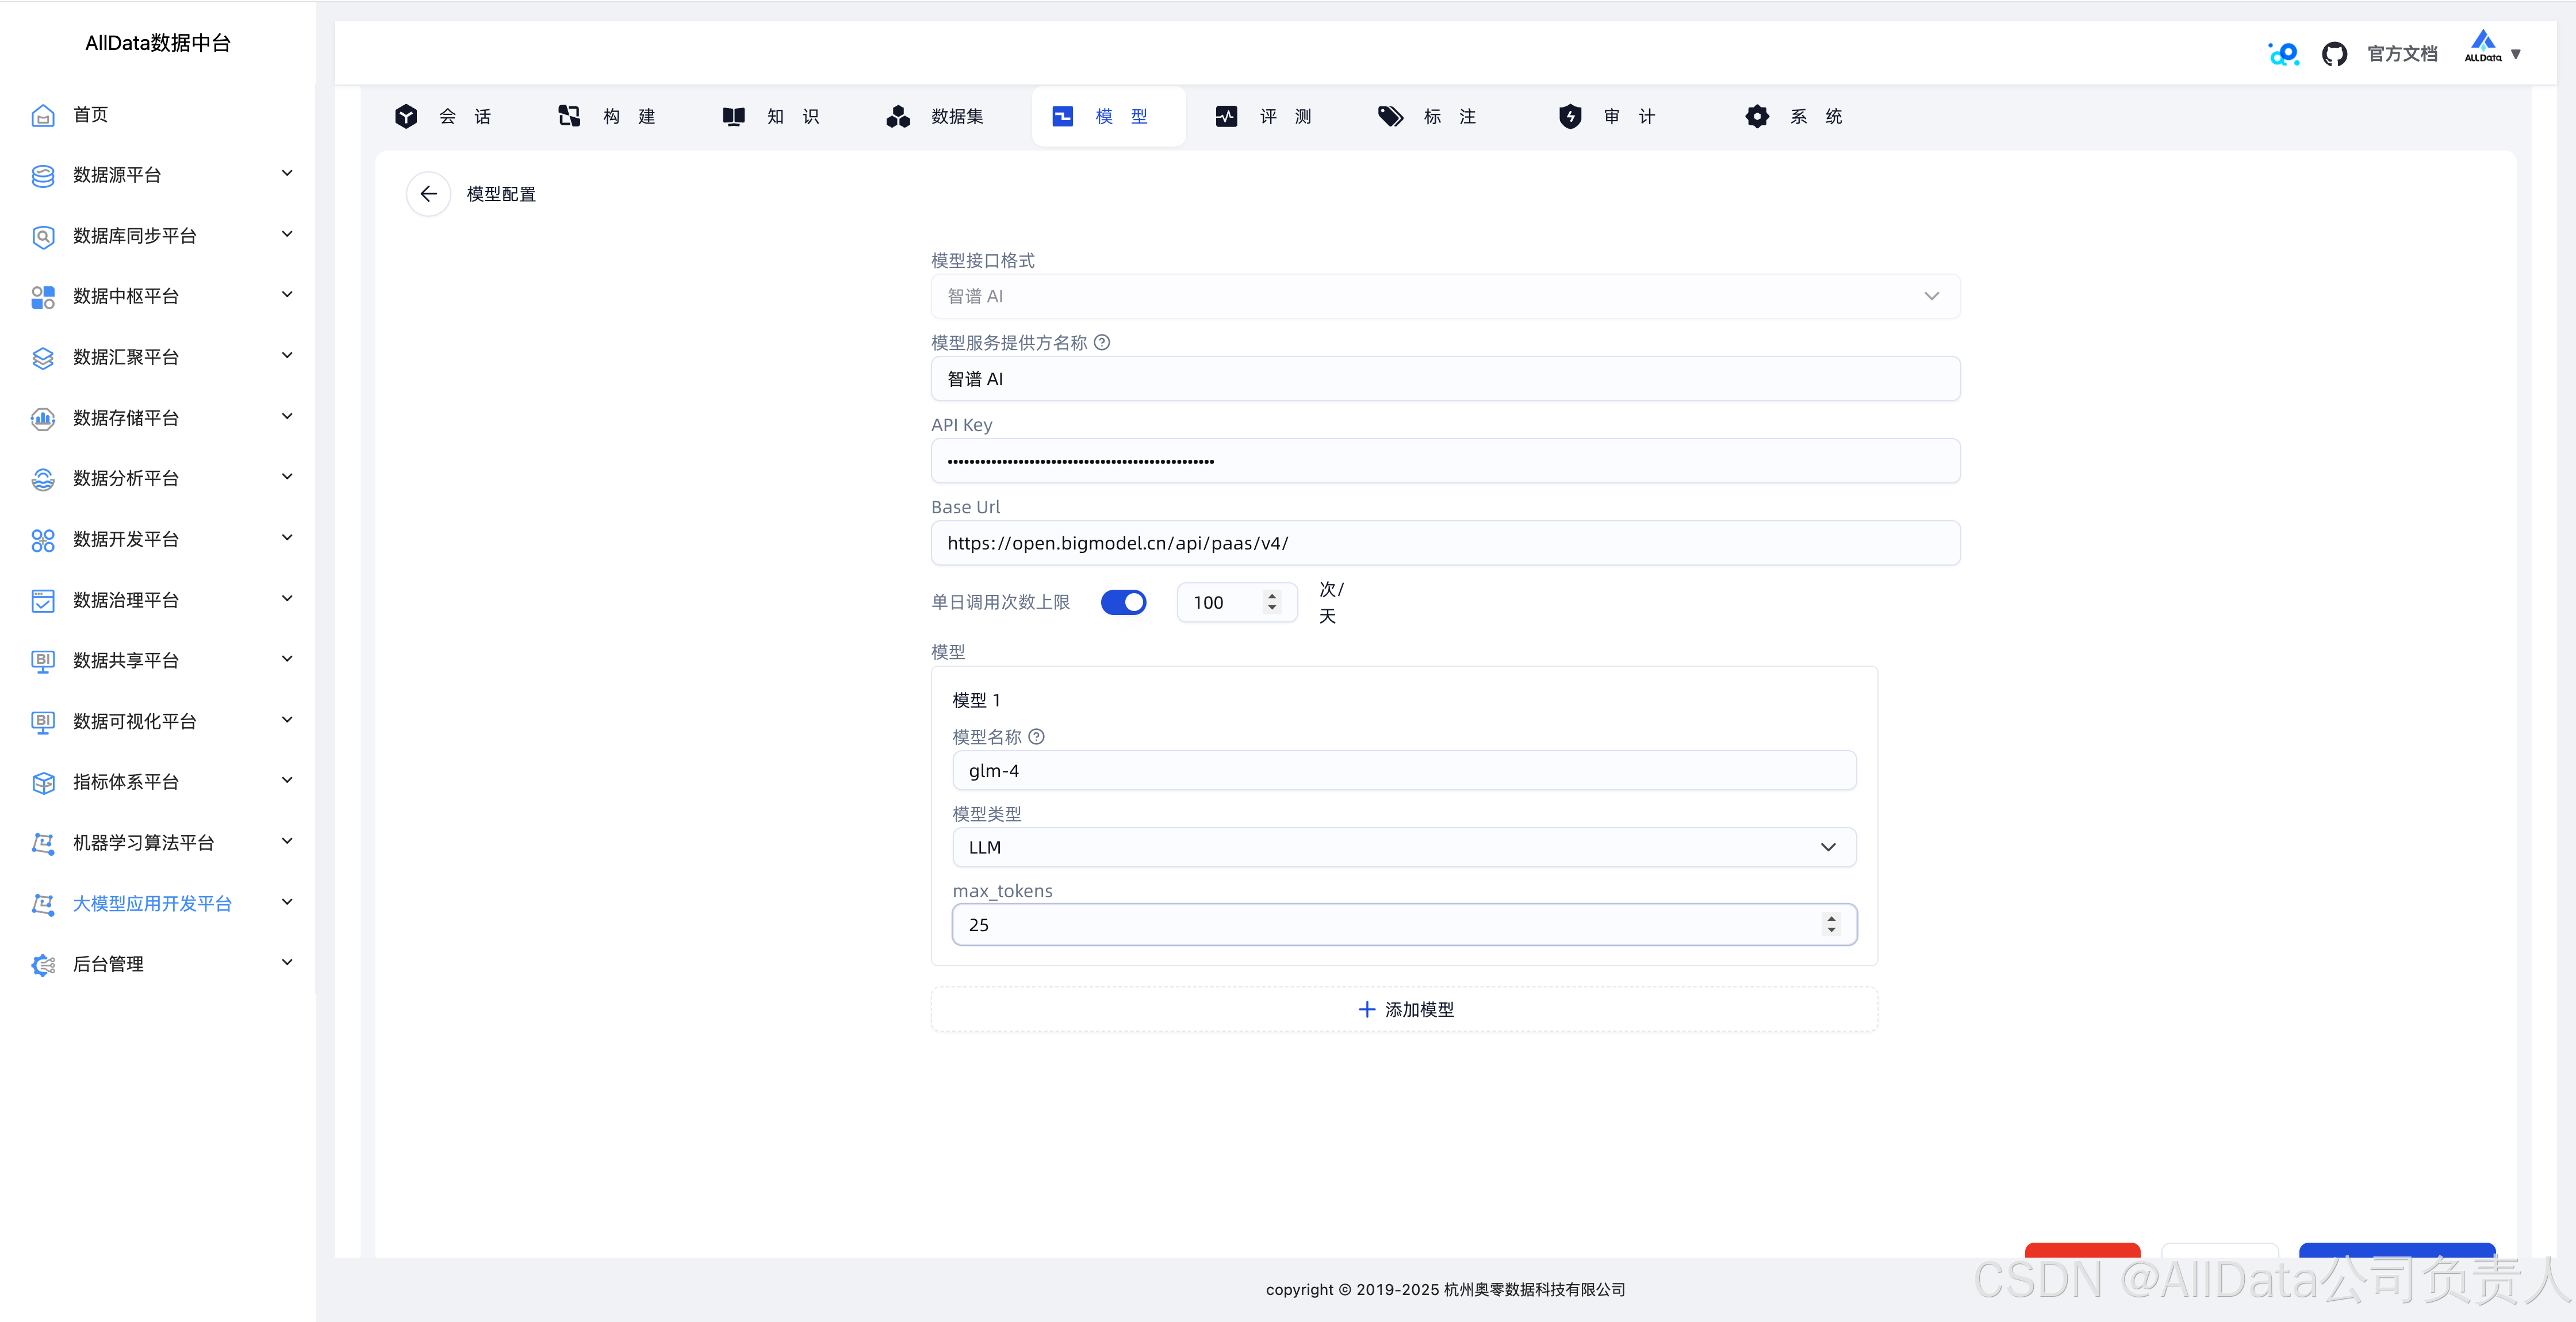Viewport: 2576px width, 1322px height.
Task: Toggle the 单日调用次数上限 switch off
Action: point(1123,602)
